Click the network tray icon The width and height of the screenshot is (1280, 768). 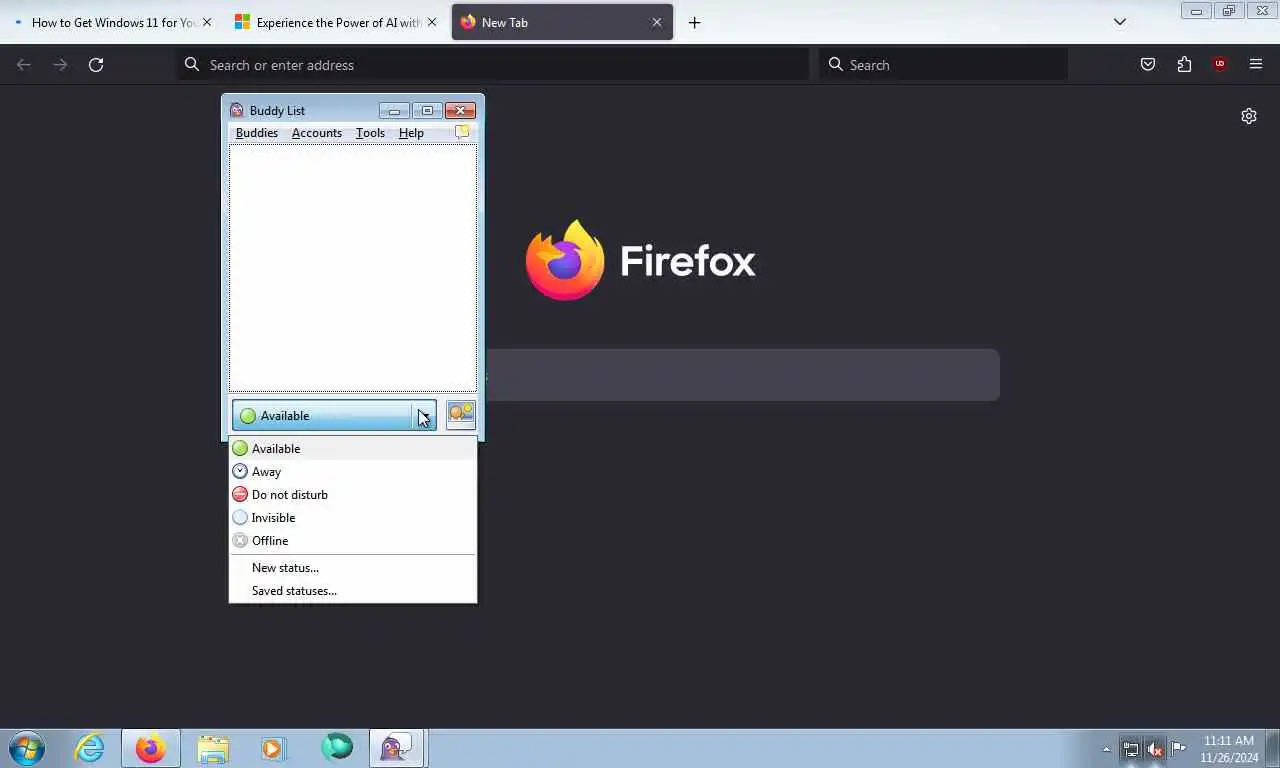pyautogui.click(x=1131, y=749)
